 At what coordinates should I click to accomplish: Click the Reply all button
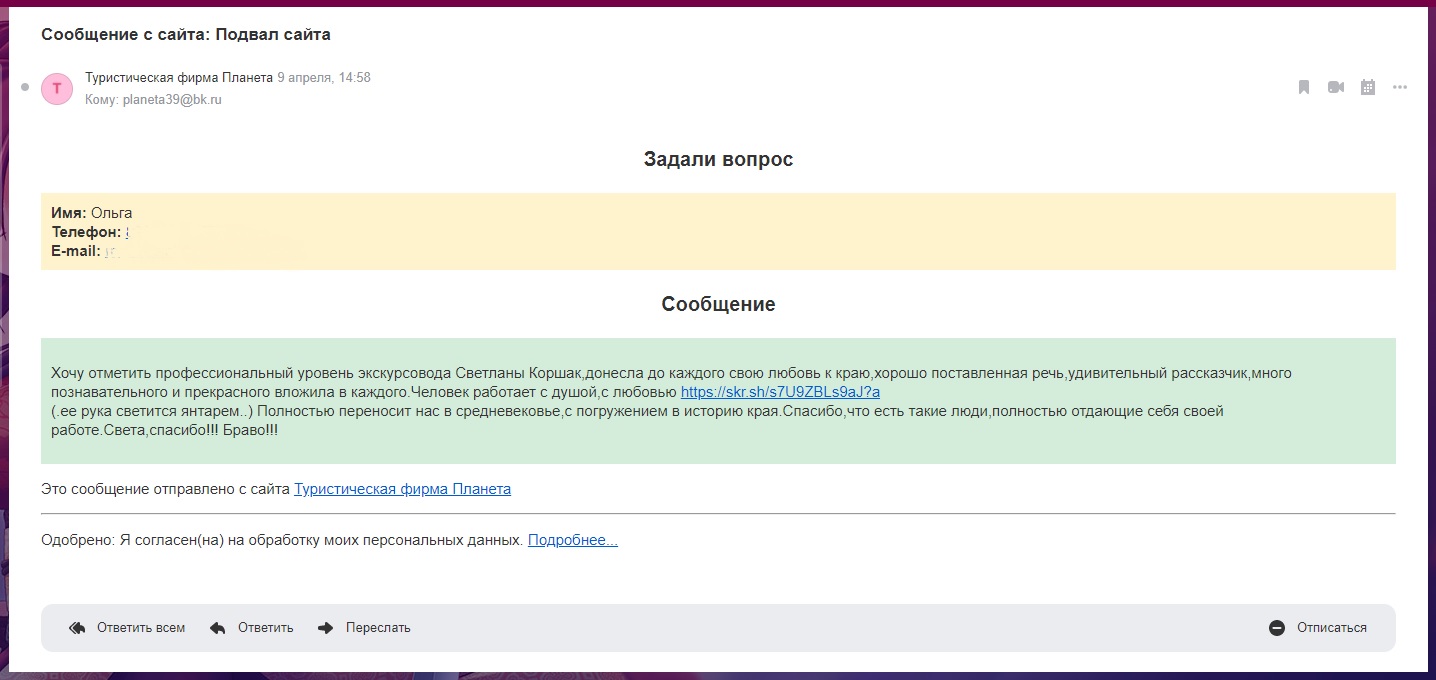(x=127, y=628)
